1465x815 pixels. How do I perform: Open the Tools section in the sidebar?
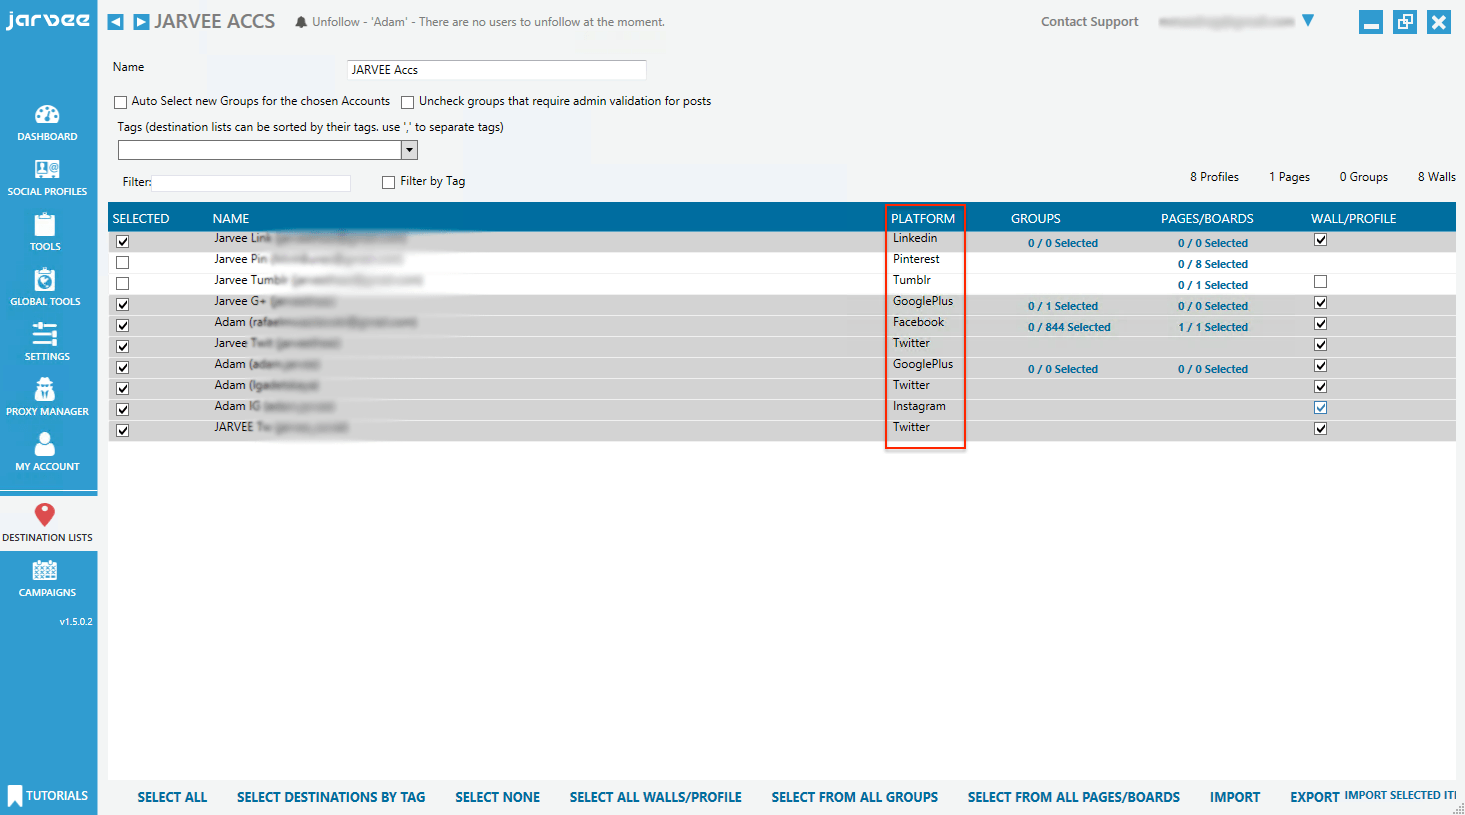pyautogui.click(x=45, y=232)
